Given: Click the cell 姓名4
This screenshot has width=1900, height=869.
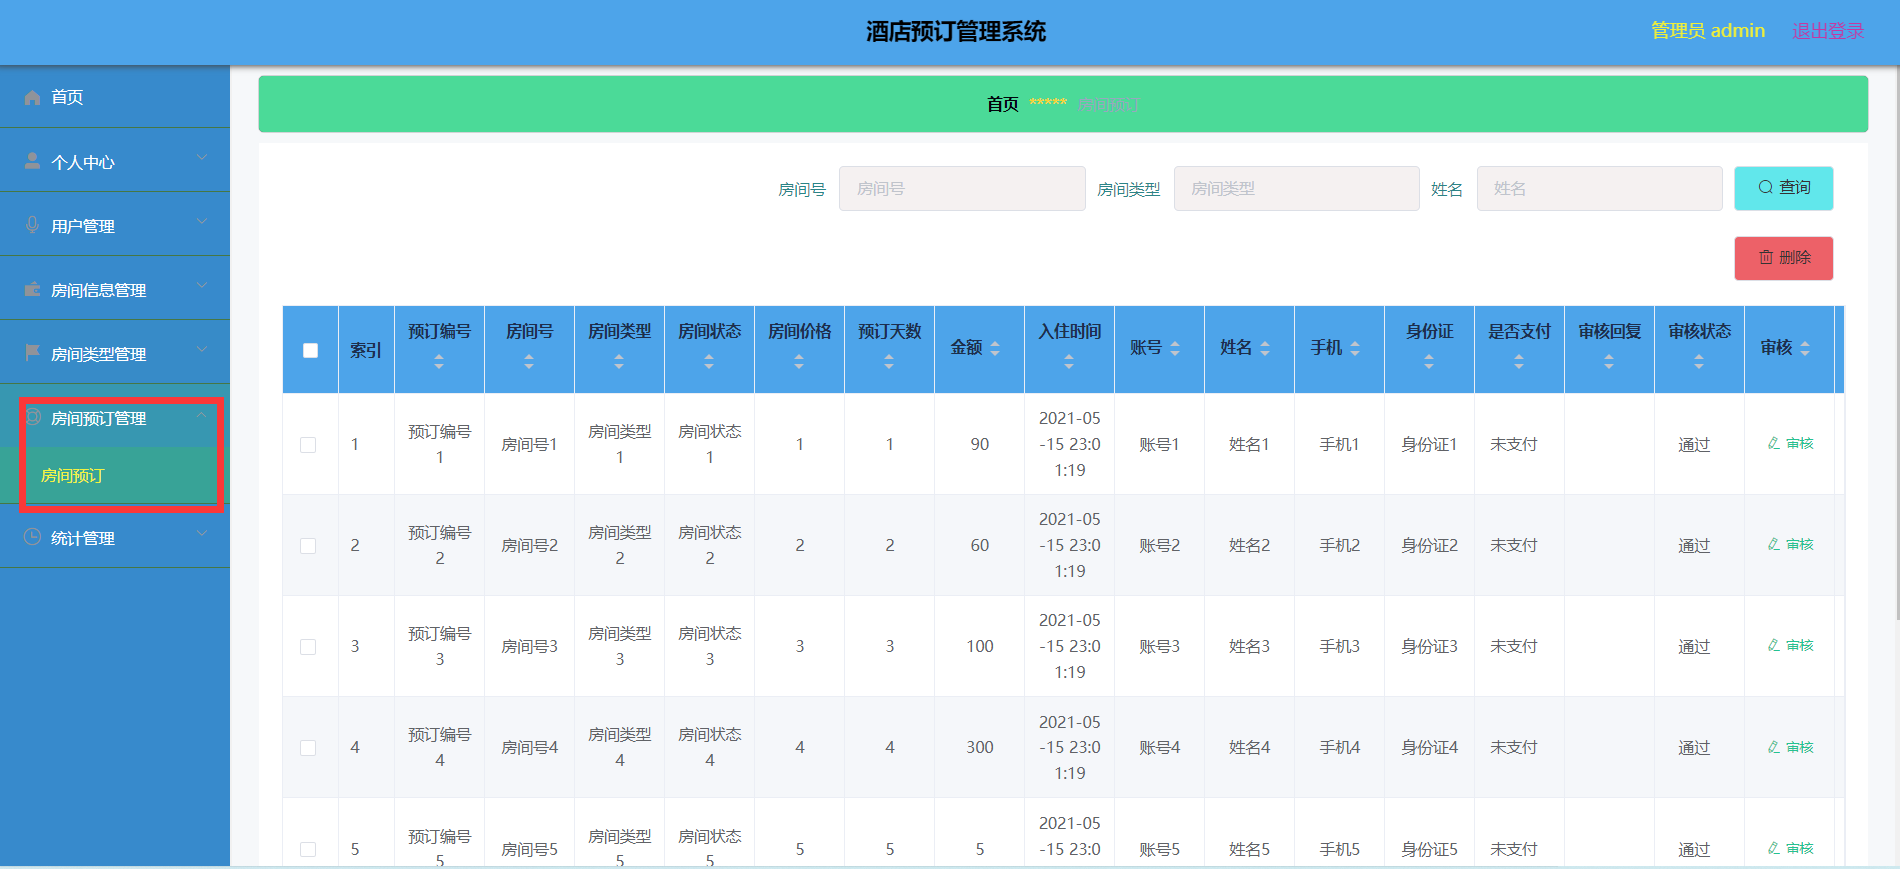Looking at the screenshot, I should pos(1249,747).
